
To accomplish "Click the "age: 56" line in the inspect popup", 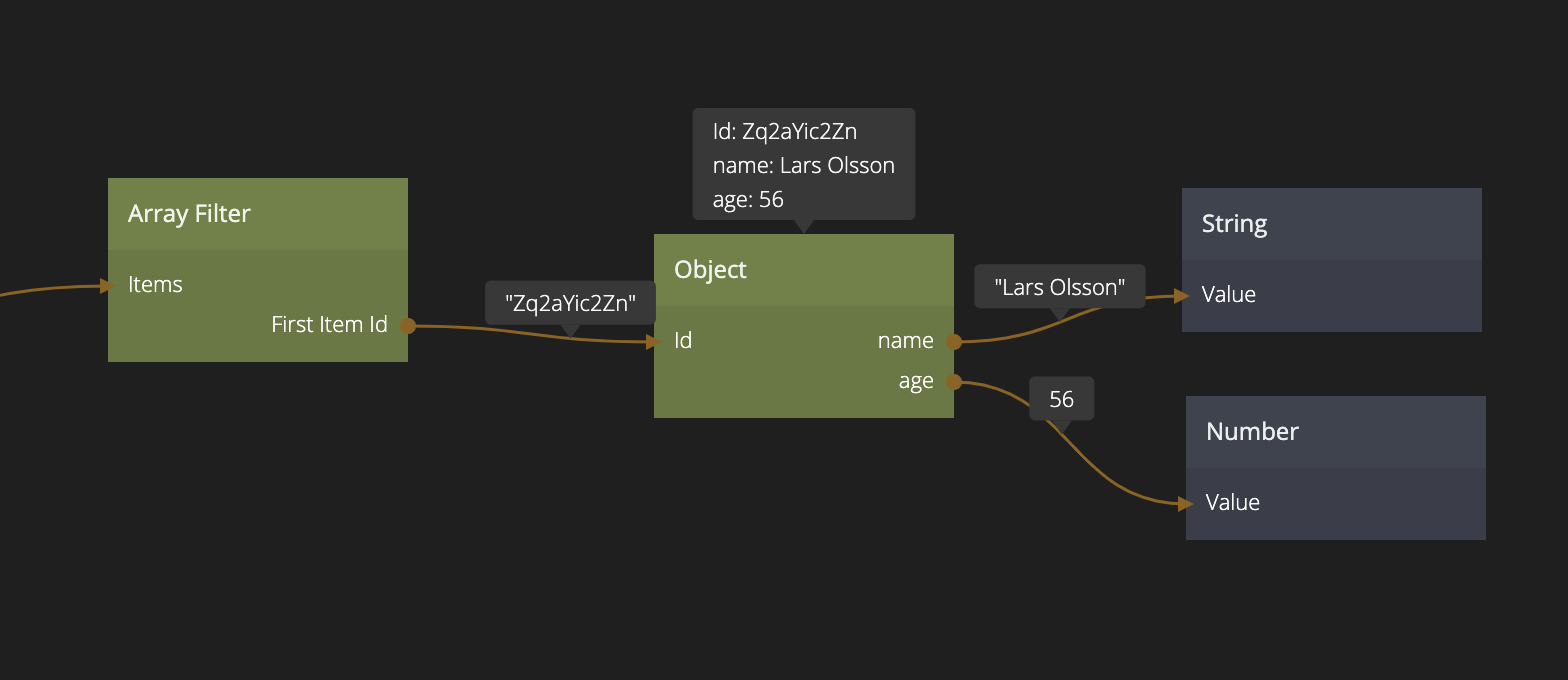I will click(748, 200).
